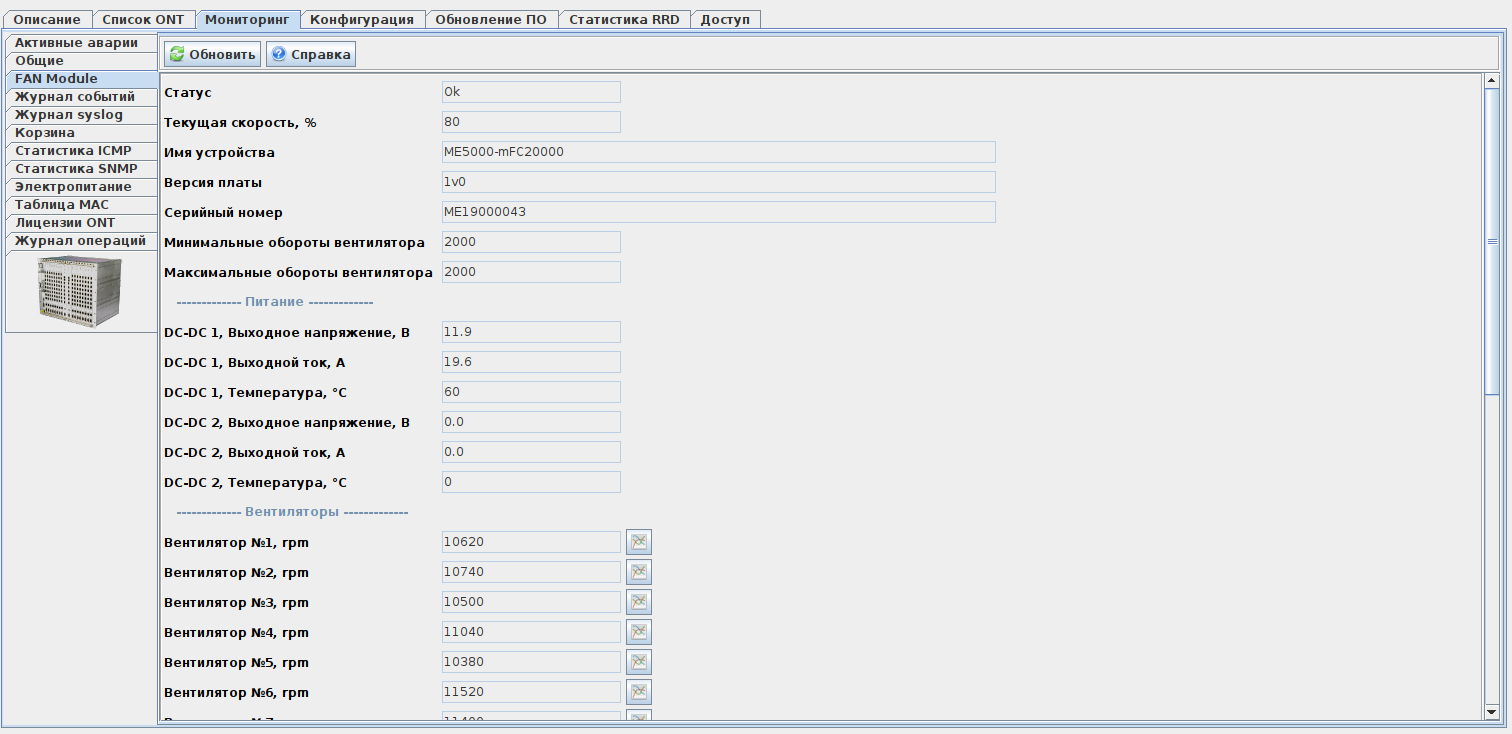The height and width of the screenshot is (734, 1512).
Task: Click the Вентилятор №6, rpm label
Action: (x=236, y=693)
